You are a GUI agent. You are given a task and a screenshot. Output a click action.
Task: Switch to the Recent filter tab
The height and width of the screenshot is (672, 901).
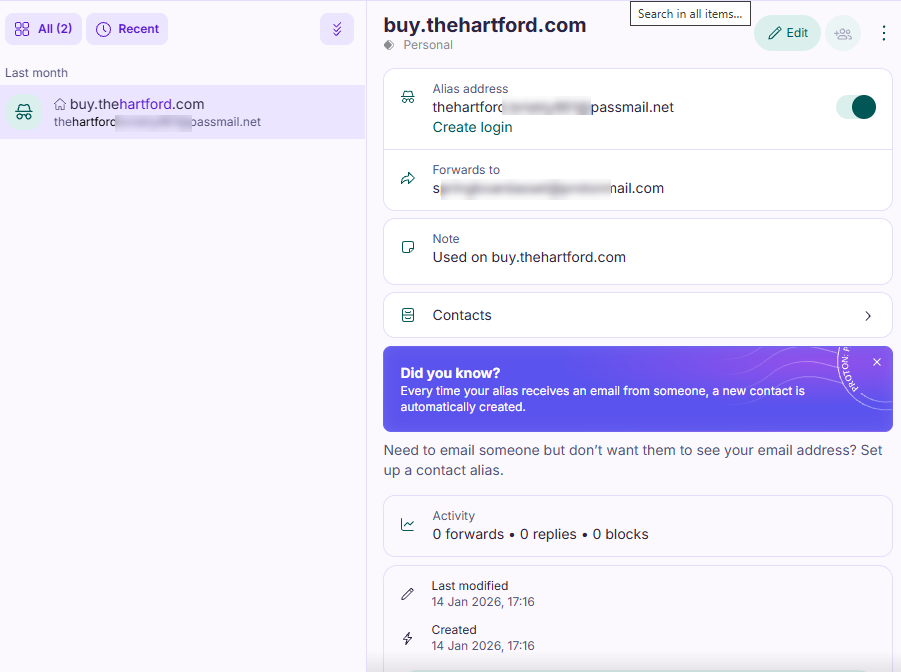[127, 29]
